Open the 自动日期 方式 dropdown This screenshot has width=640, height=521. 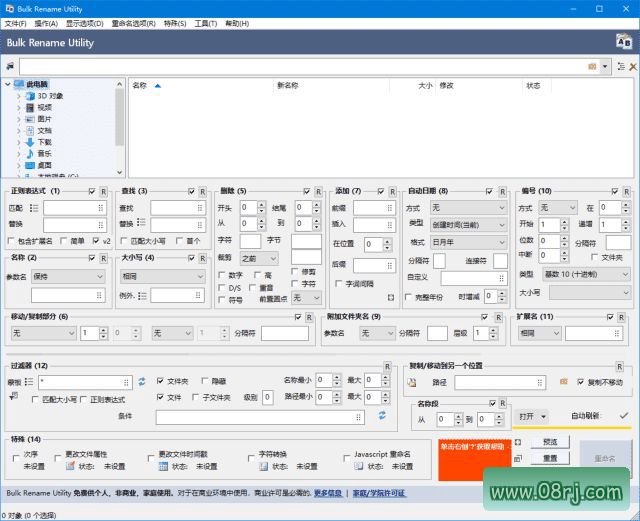469,207
